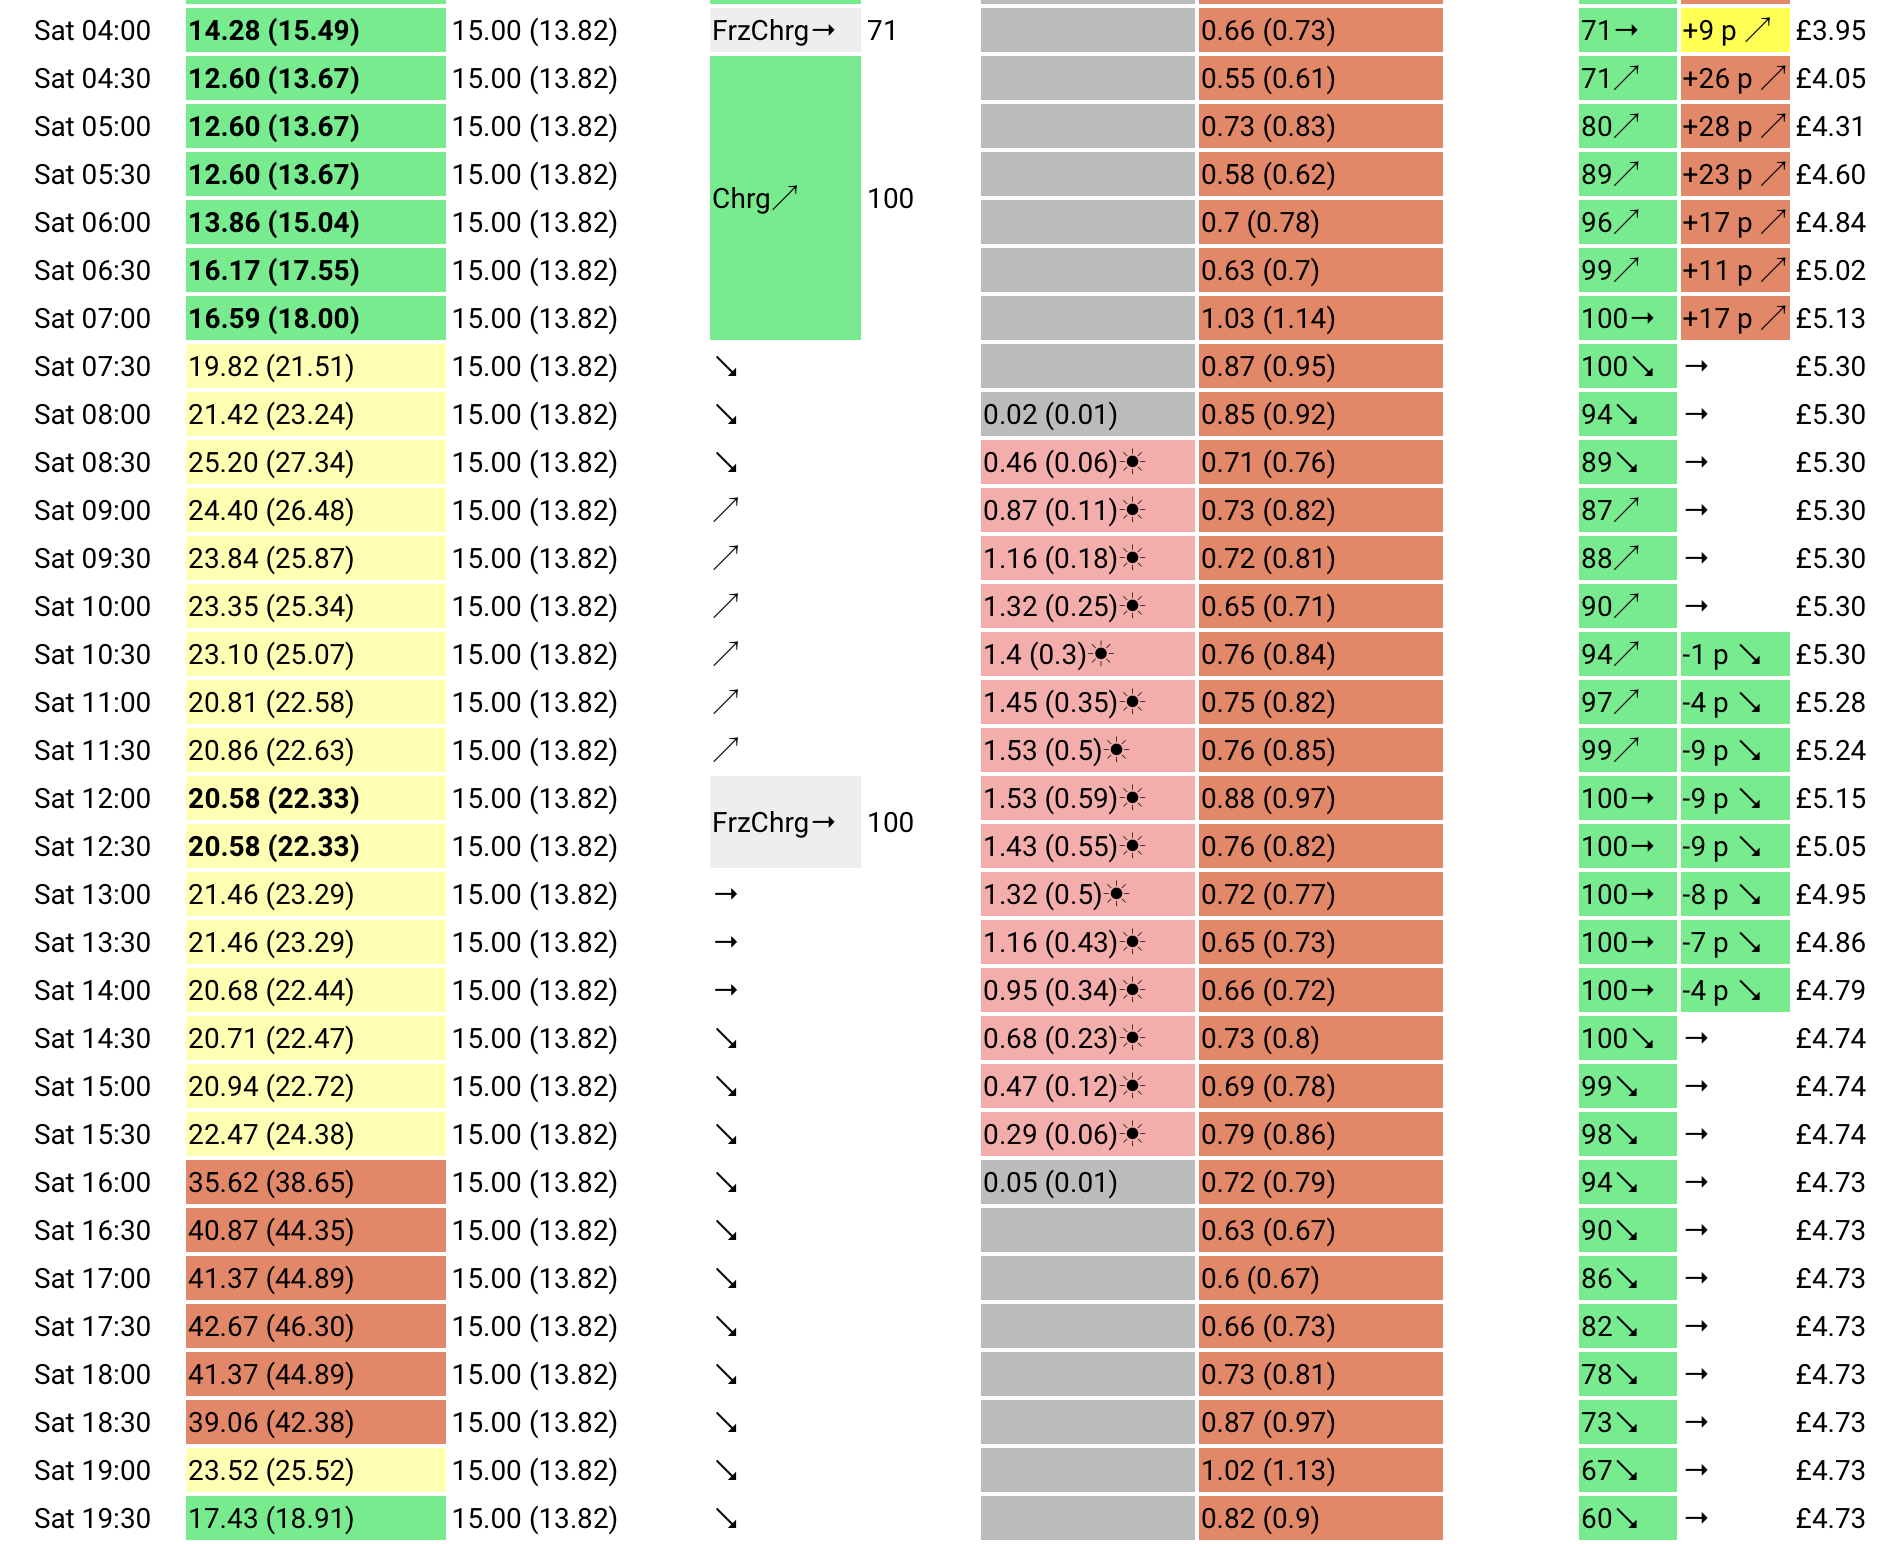This screenshot has width=1898, height=1544.
Task: Select the green Chrg block
Action: pyautogui.click(x=785, y=198)
